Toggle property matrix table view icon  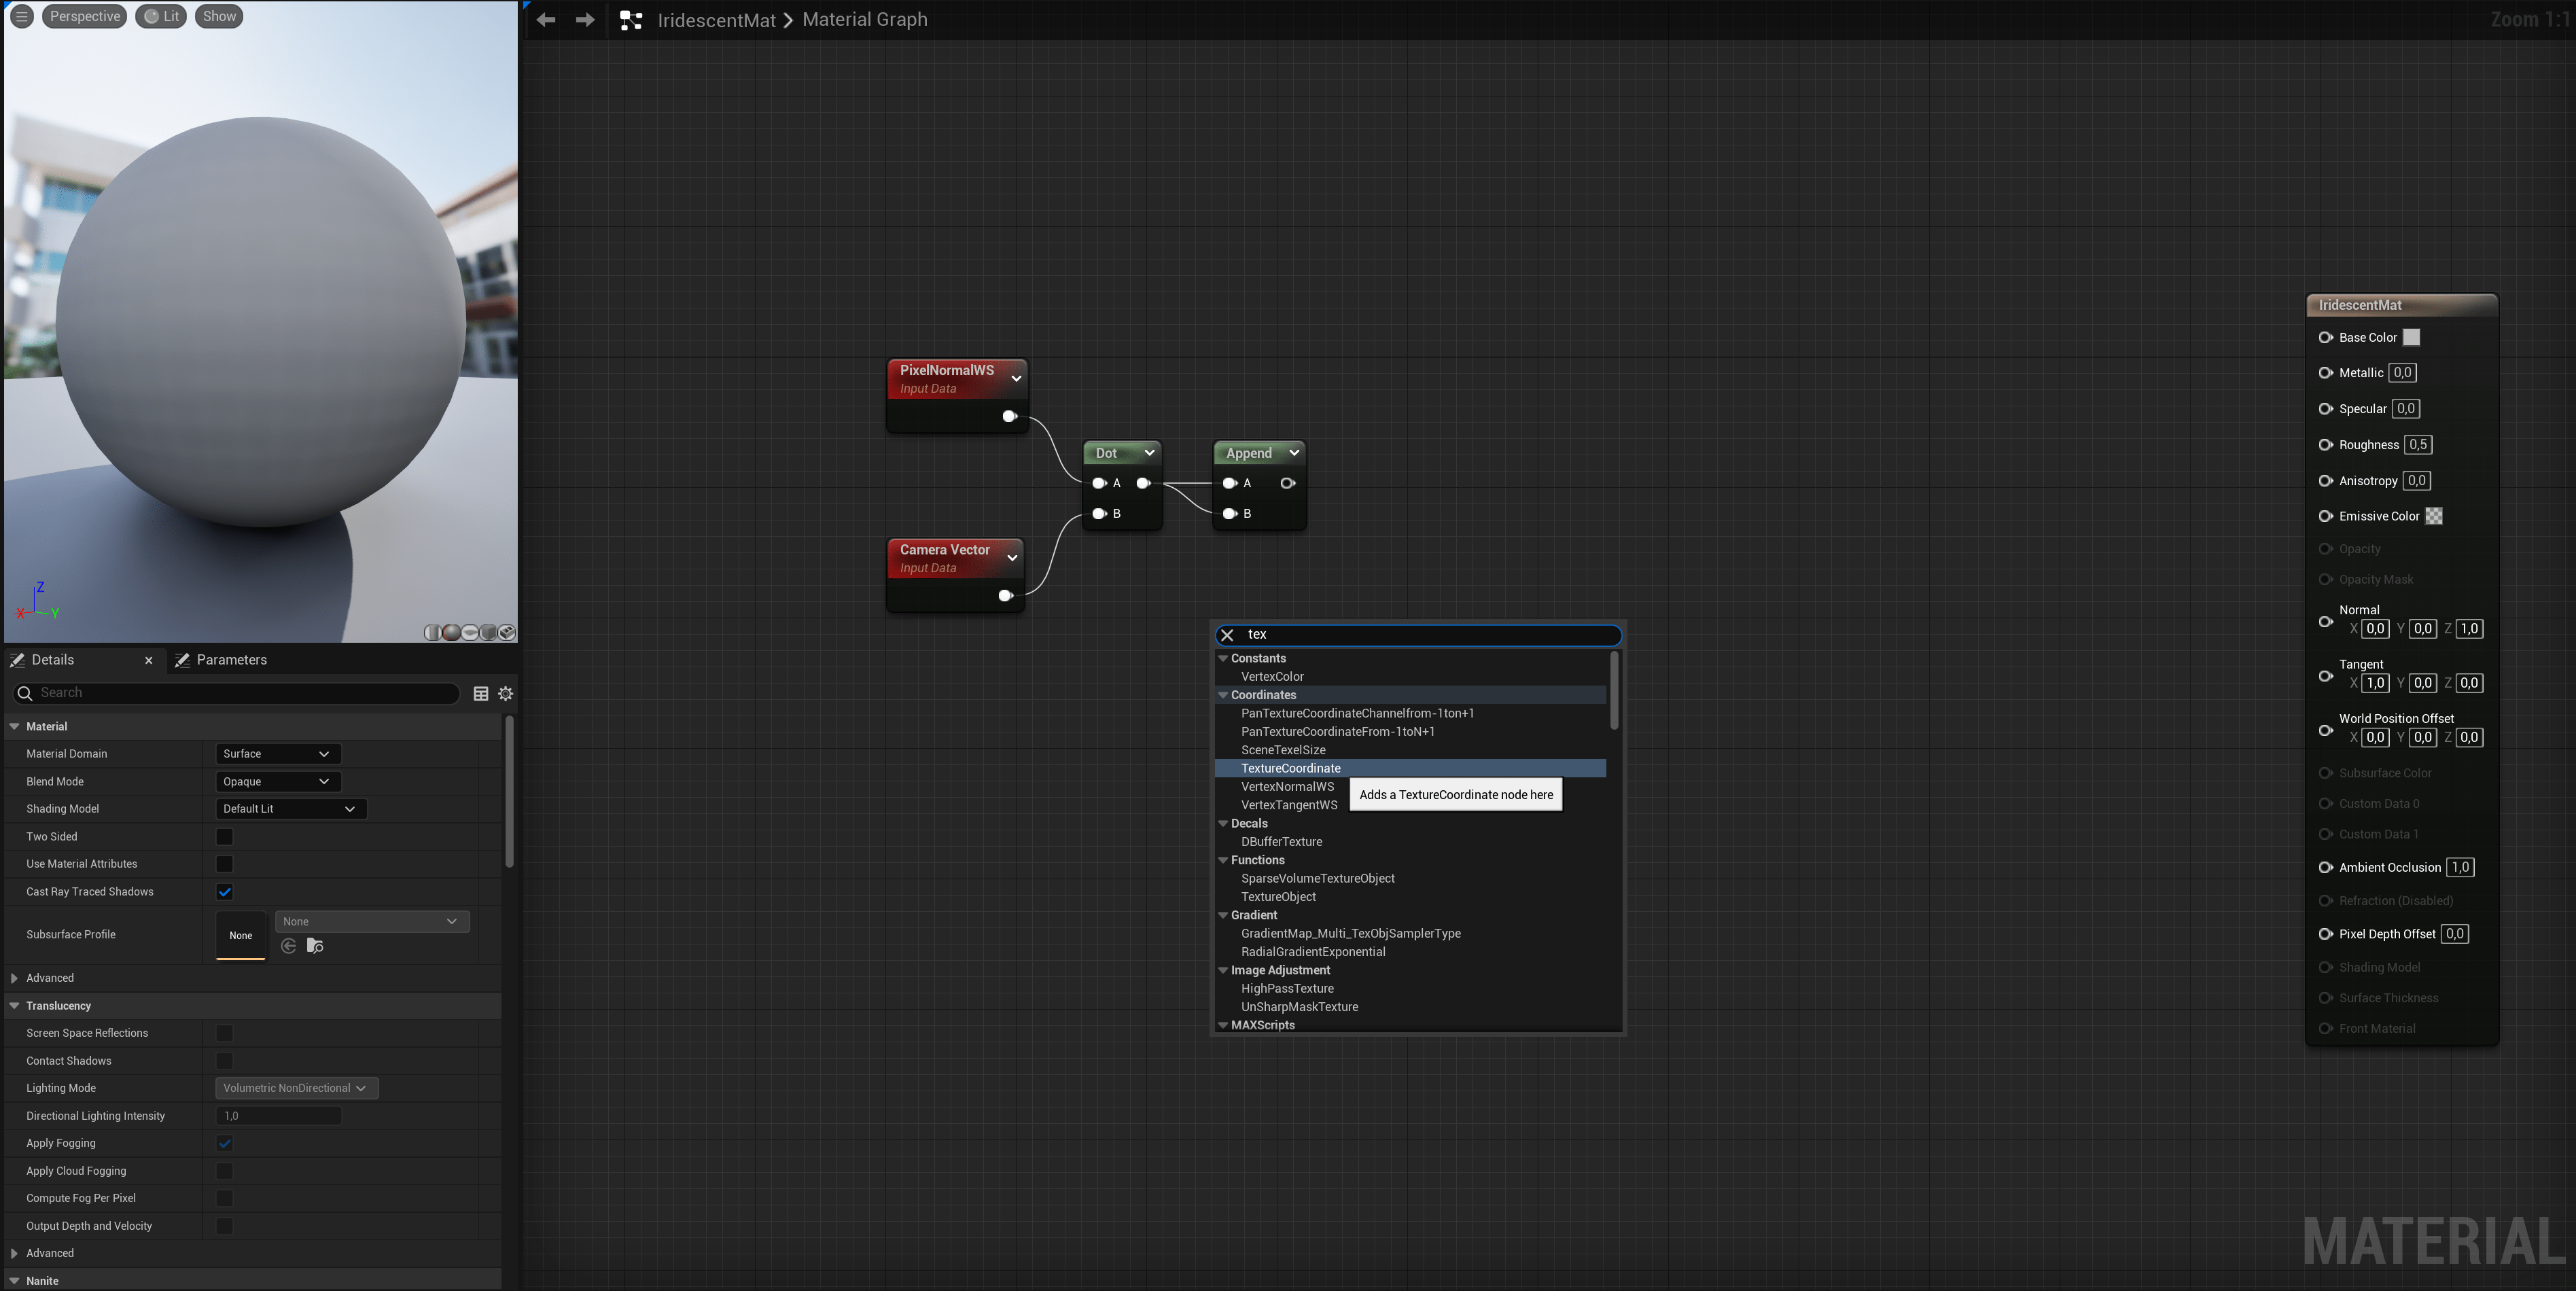(x=481, y=693)
